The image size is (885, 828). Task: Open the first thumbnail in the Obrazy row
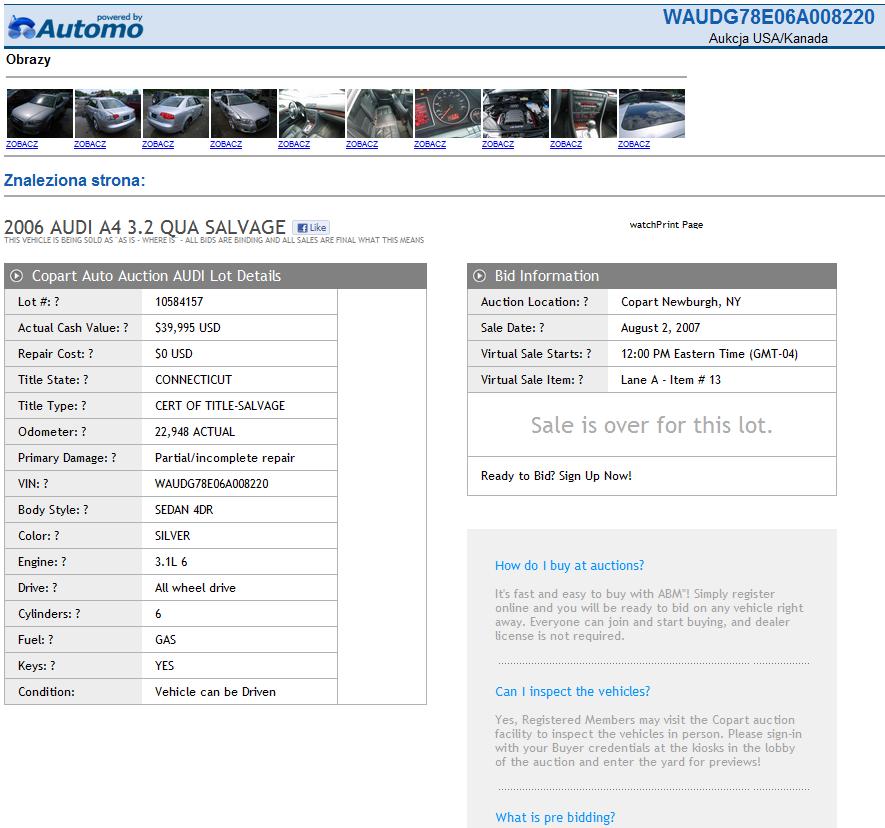click(40, 113)
